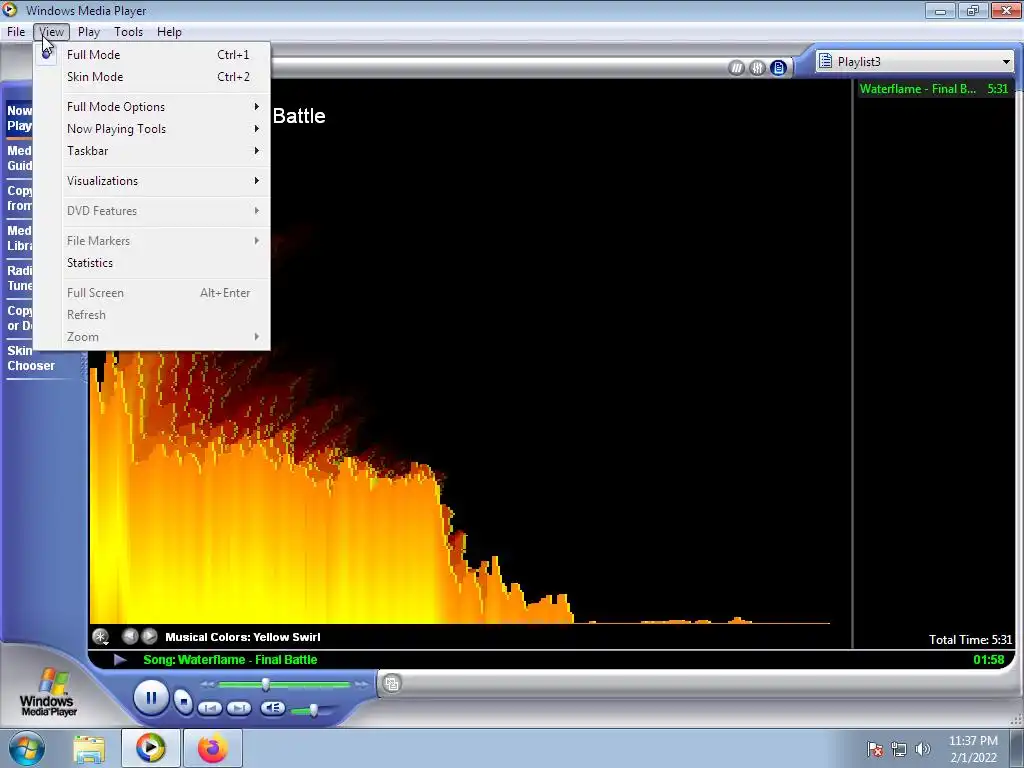
Task: Click the Total Time: 5:31 label
Action: coord(970,640)
